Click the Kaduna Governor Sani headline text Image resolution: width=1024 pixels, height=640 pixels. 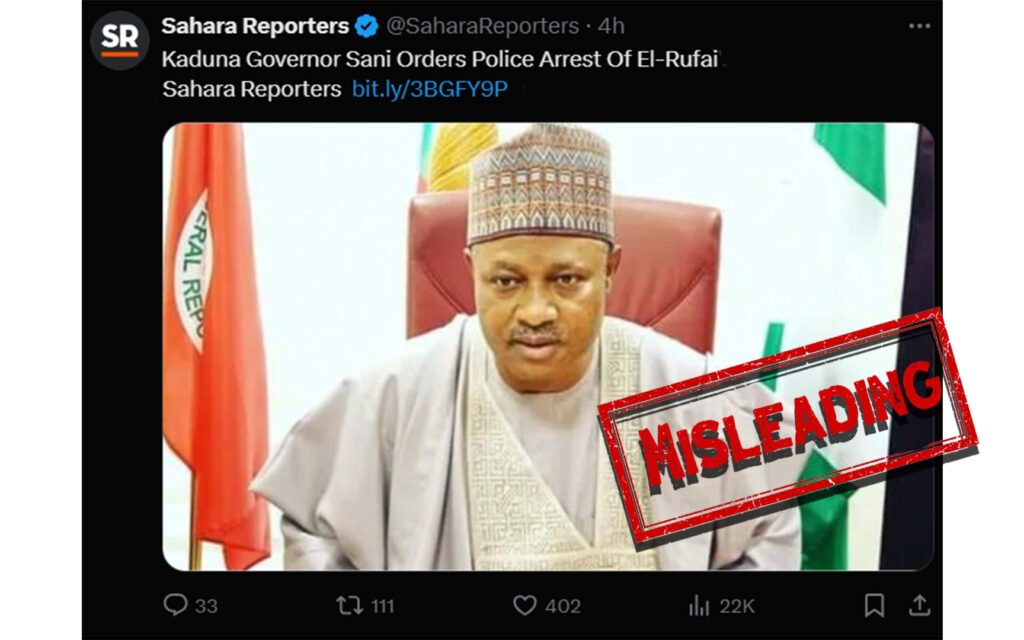[x=440, y=58]
